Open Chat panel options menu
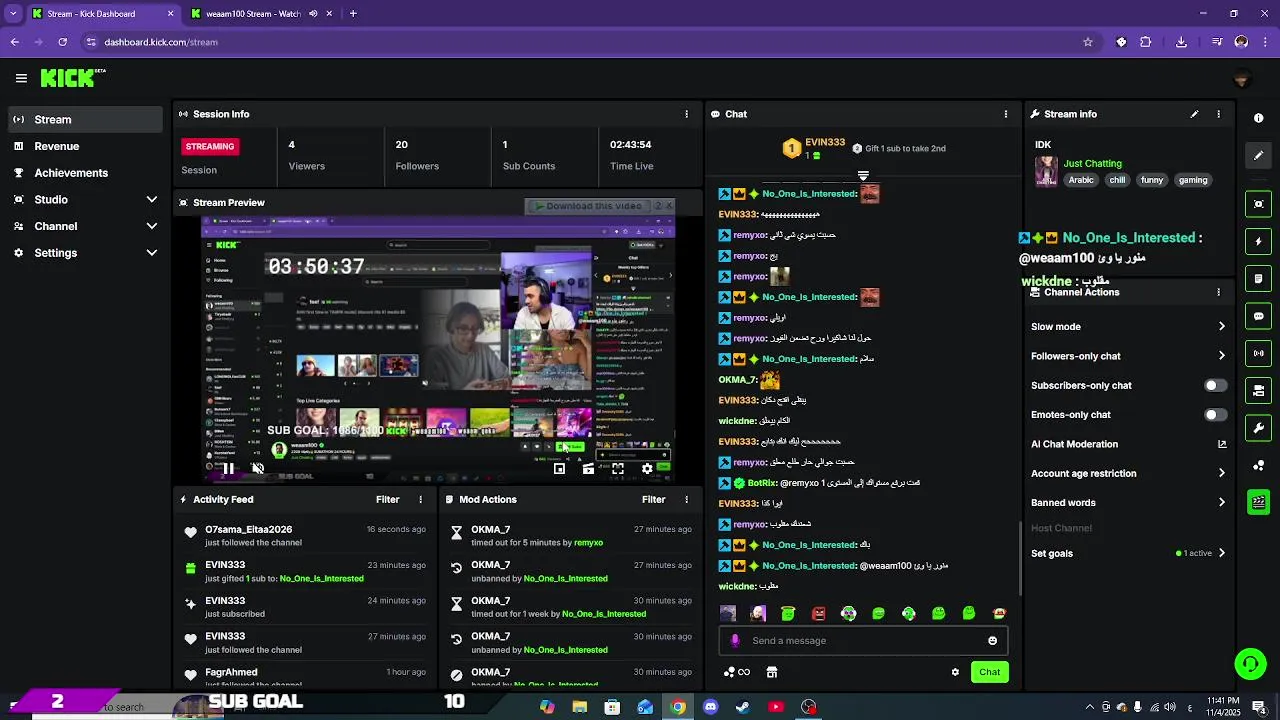This screenshot has height=720, width=1280. pyautogui.click(x=1006, y=114)
